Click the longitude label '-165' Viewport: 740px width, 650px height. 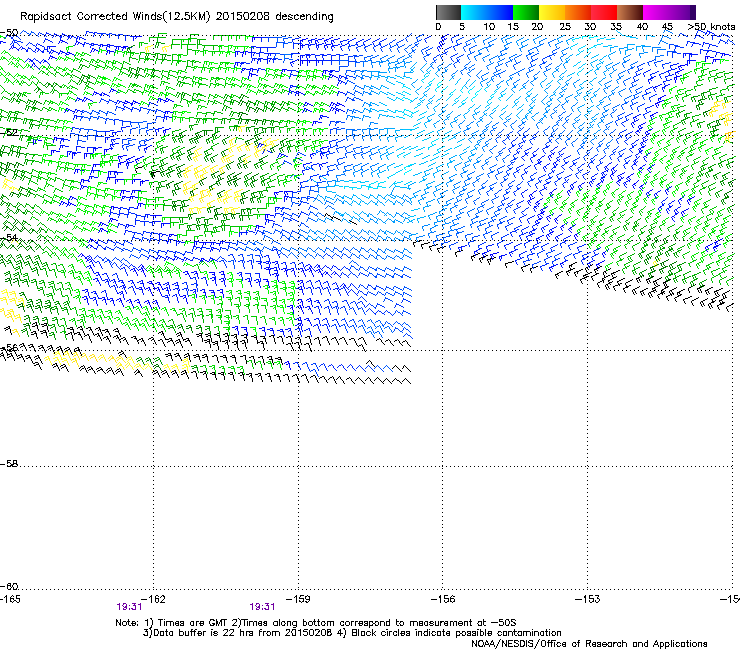tap(10, 599)
